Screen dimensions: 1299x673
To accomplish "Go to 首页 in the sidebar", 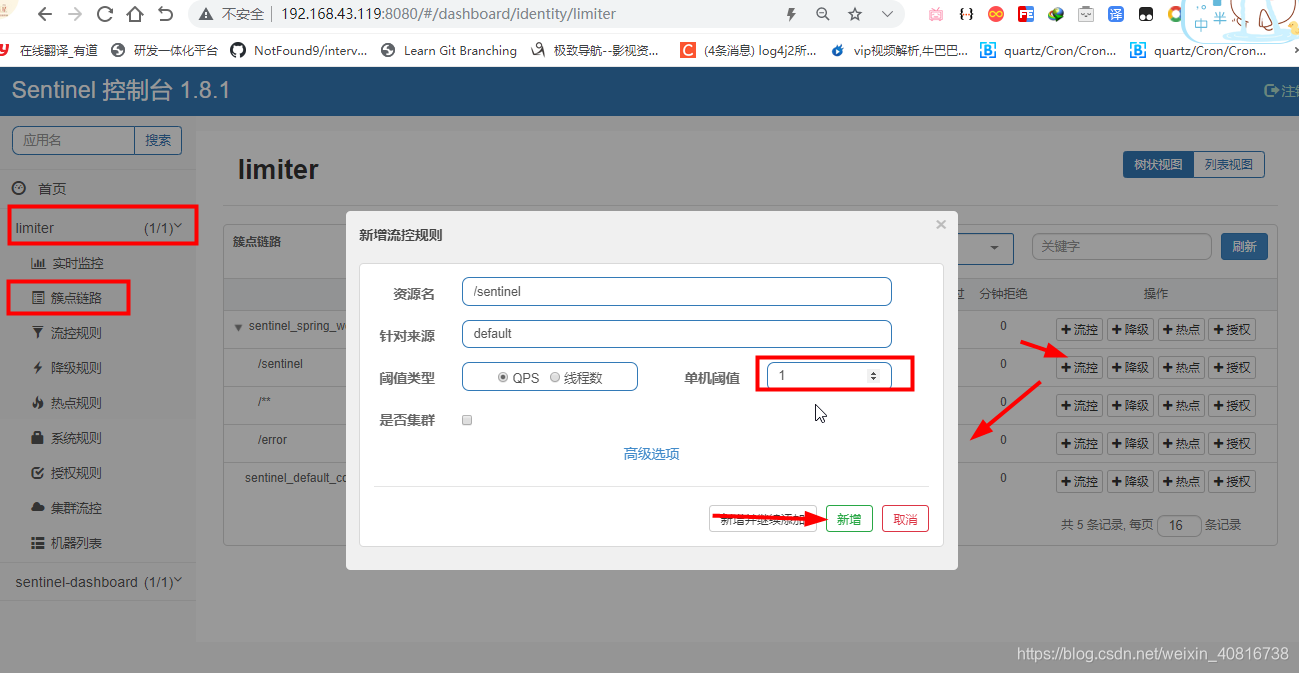I will [x=52, y=187].
